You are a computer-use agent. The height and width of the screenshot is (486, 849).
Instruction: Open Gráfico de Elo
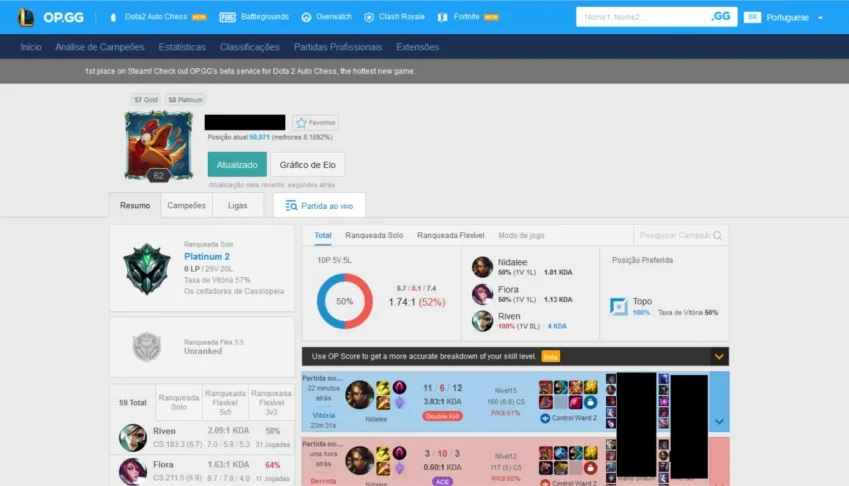(x=308, y=165)
